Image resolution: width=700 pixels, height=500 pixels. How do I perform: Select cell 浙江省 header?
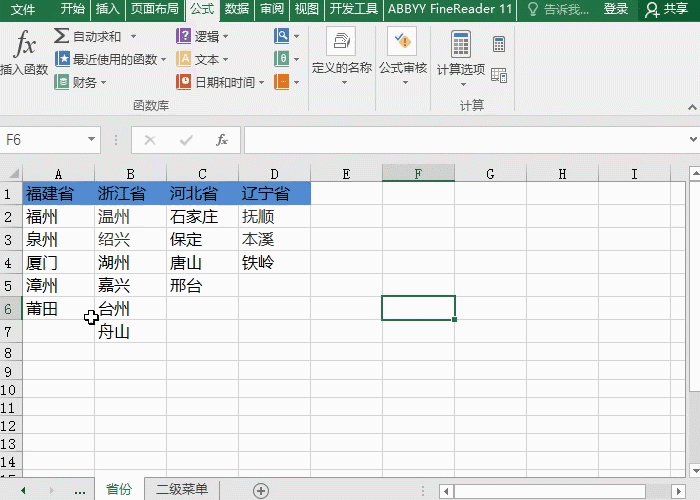[x=130, y=194]
